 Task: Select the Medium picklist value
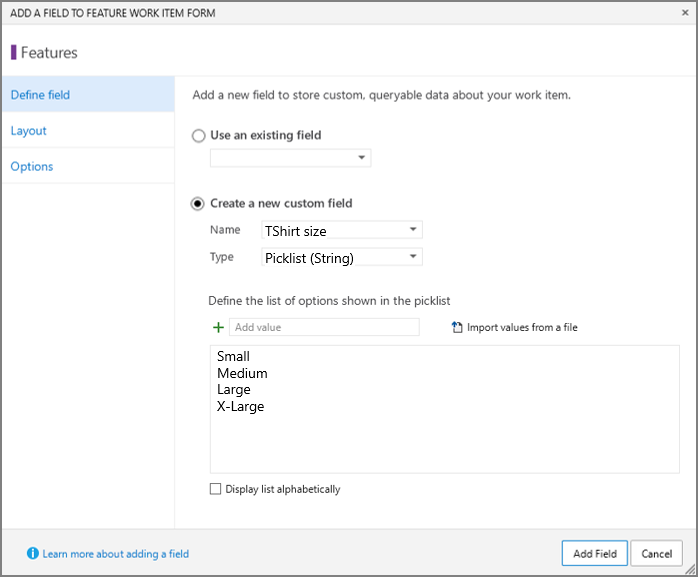[x=242, y=373]
